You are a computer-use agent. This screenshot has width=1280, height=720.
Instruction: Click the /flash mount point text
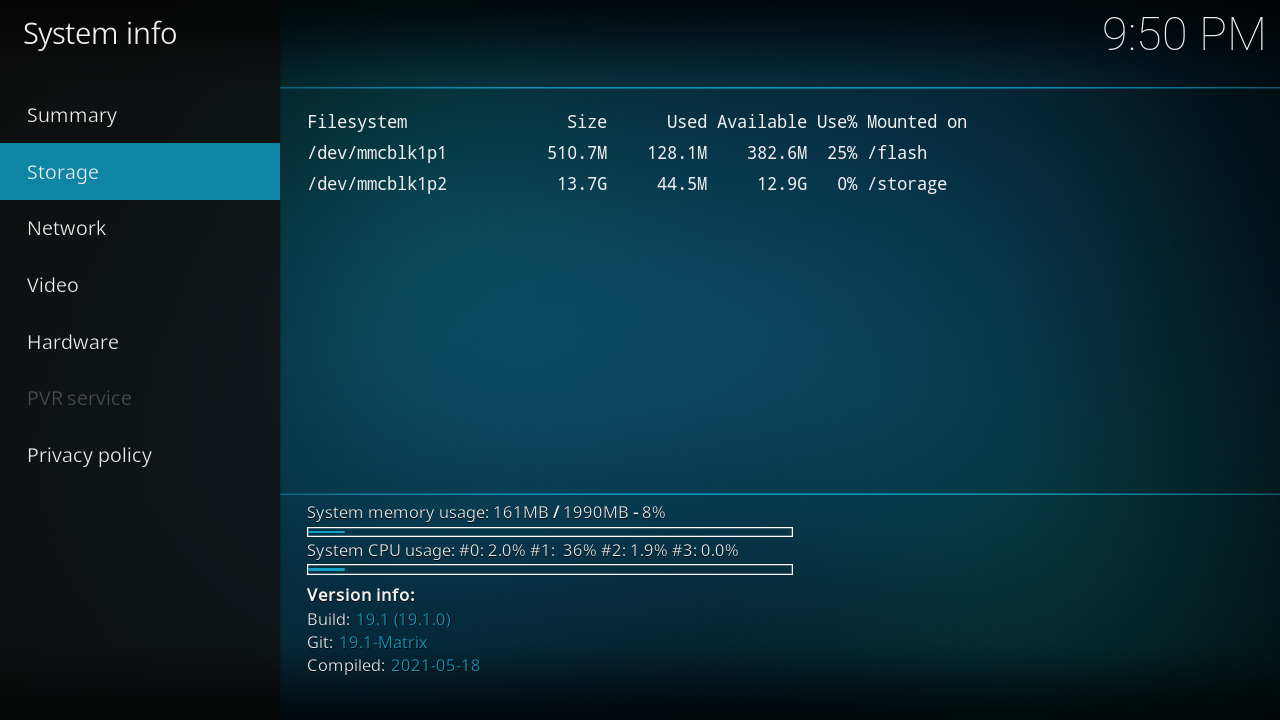(x=897, y=153)
